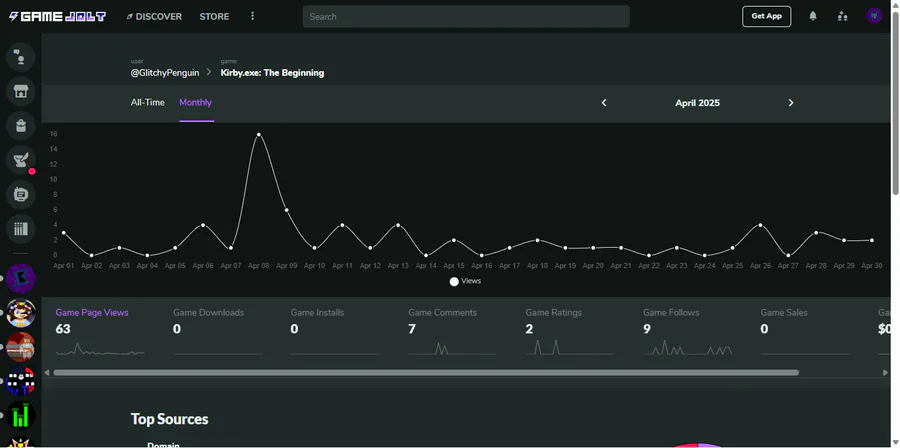Click the Apr 26 data point

point(761,225)
